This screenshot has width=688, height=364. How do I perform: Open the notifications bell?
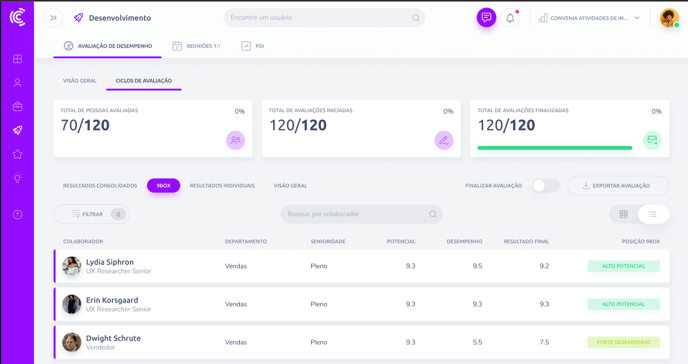510,18
